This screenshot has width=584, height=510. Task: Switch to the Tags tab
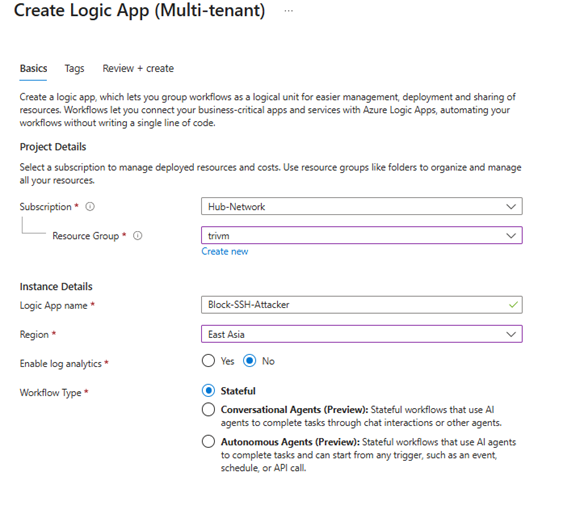coord(74,69)
